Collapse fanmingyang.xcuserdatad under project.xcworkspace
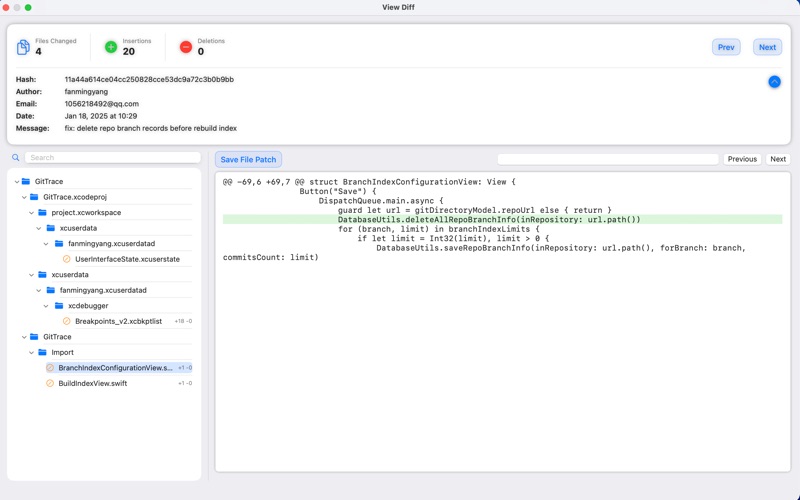The width and height of the screenshot is (800, 500). click(x=46, y=244)
